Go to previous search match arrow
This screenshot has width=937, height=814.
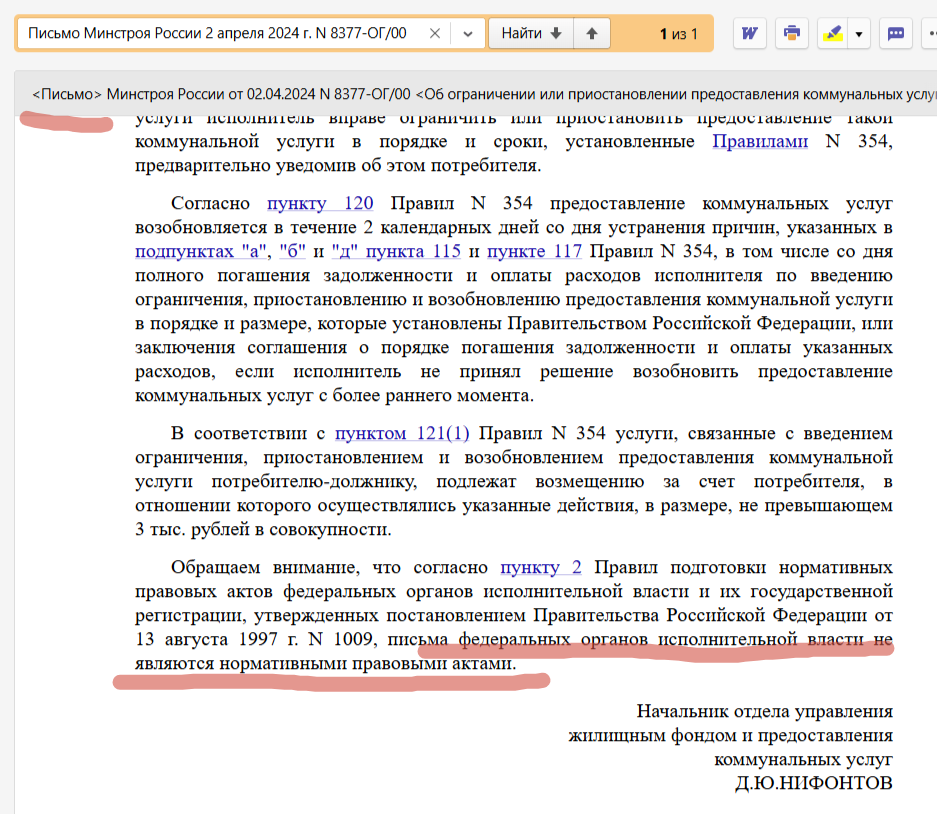(x=592, y=33)
